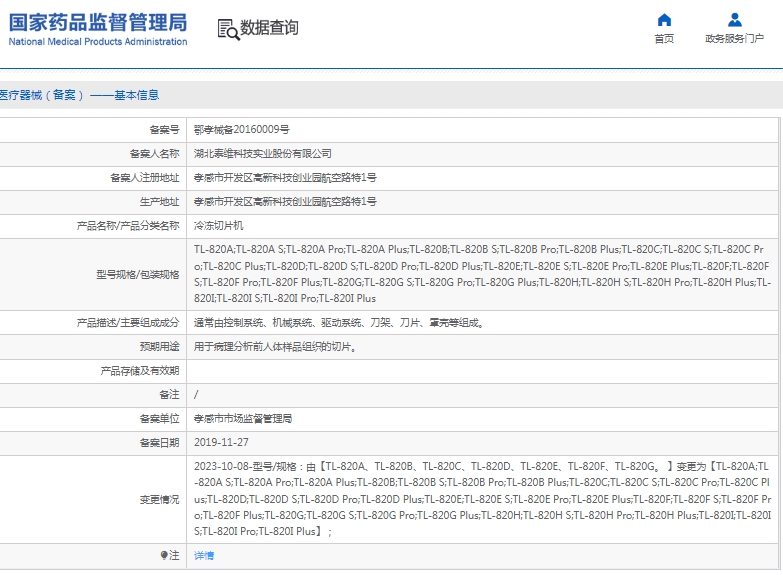Click the 备案人注册地址 address value

click(x=285, y=178)
